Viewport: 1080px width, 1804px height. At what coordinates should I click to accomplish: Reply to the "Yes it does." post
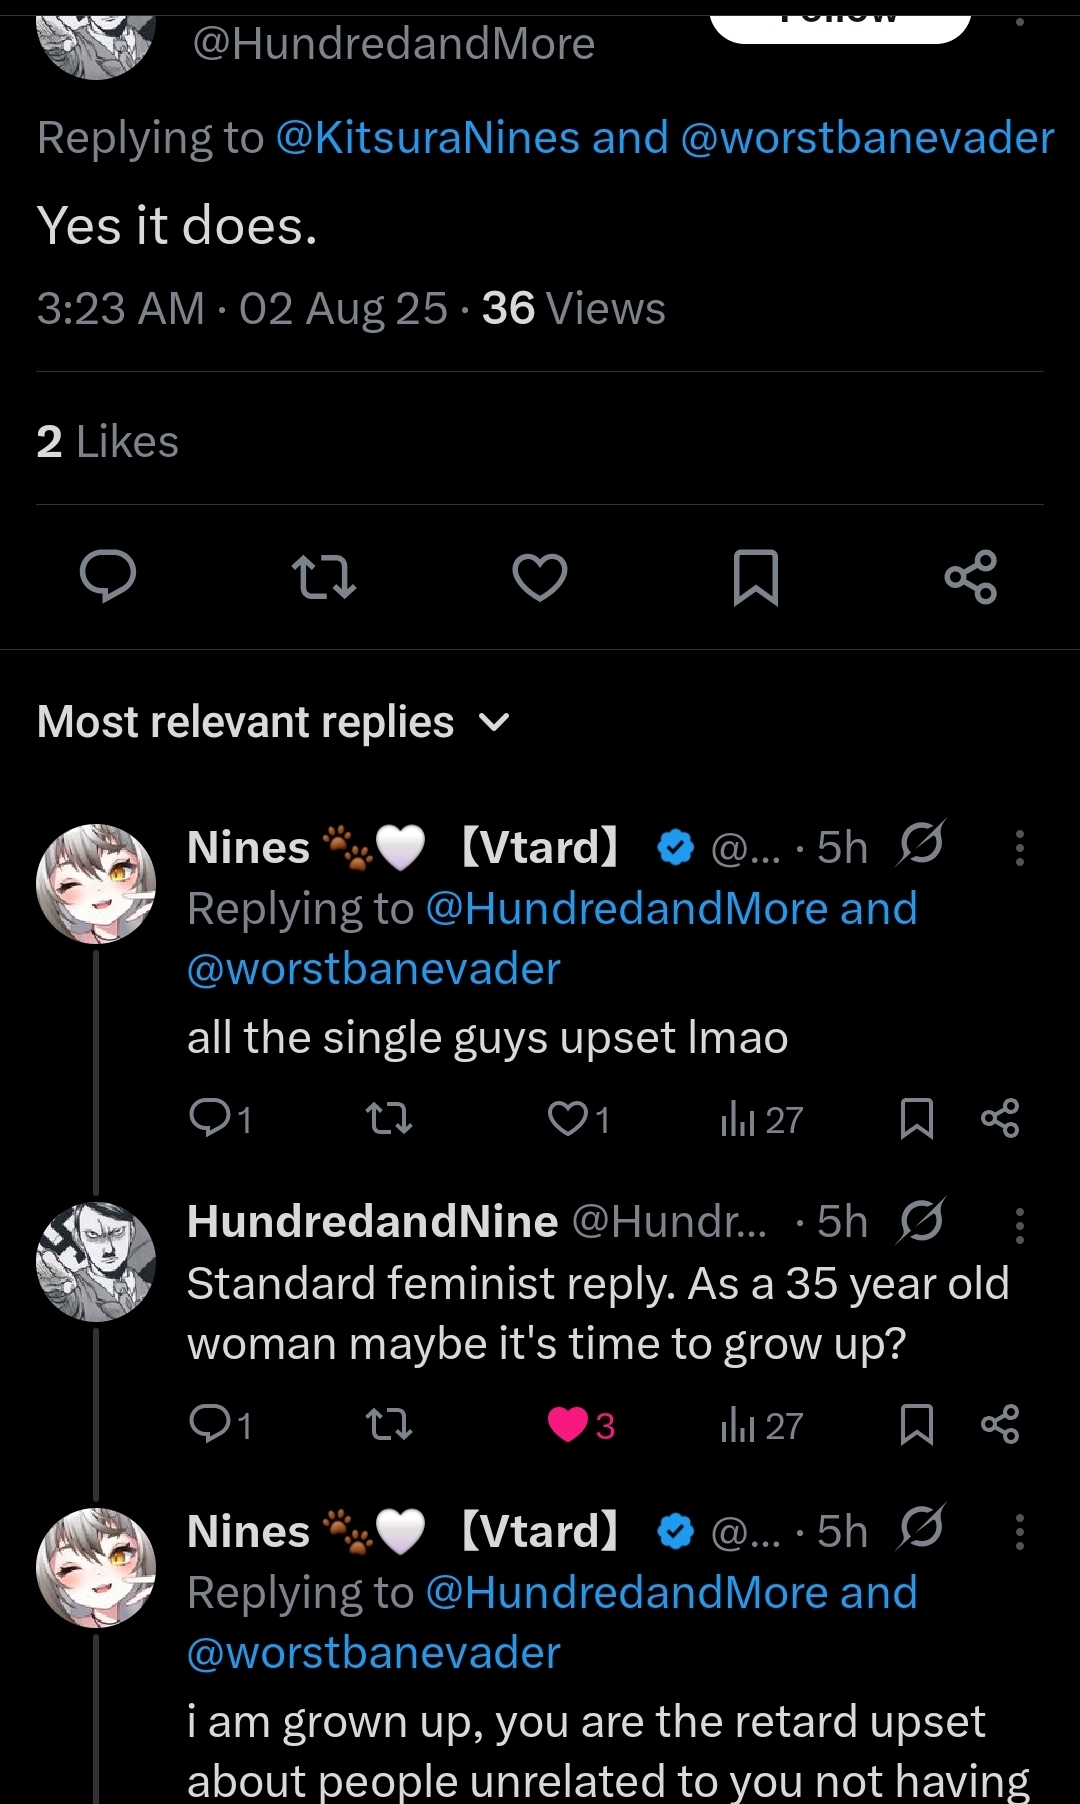coord(108,577)
